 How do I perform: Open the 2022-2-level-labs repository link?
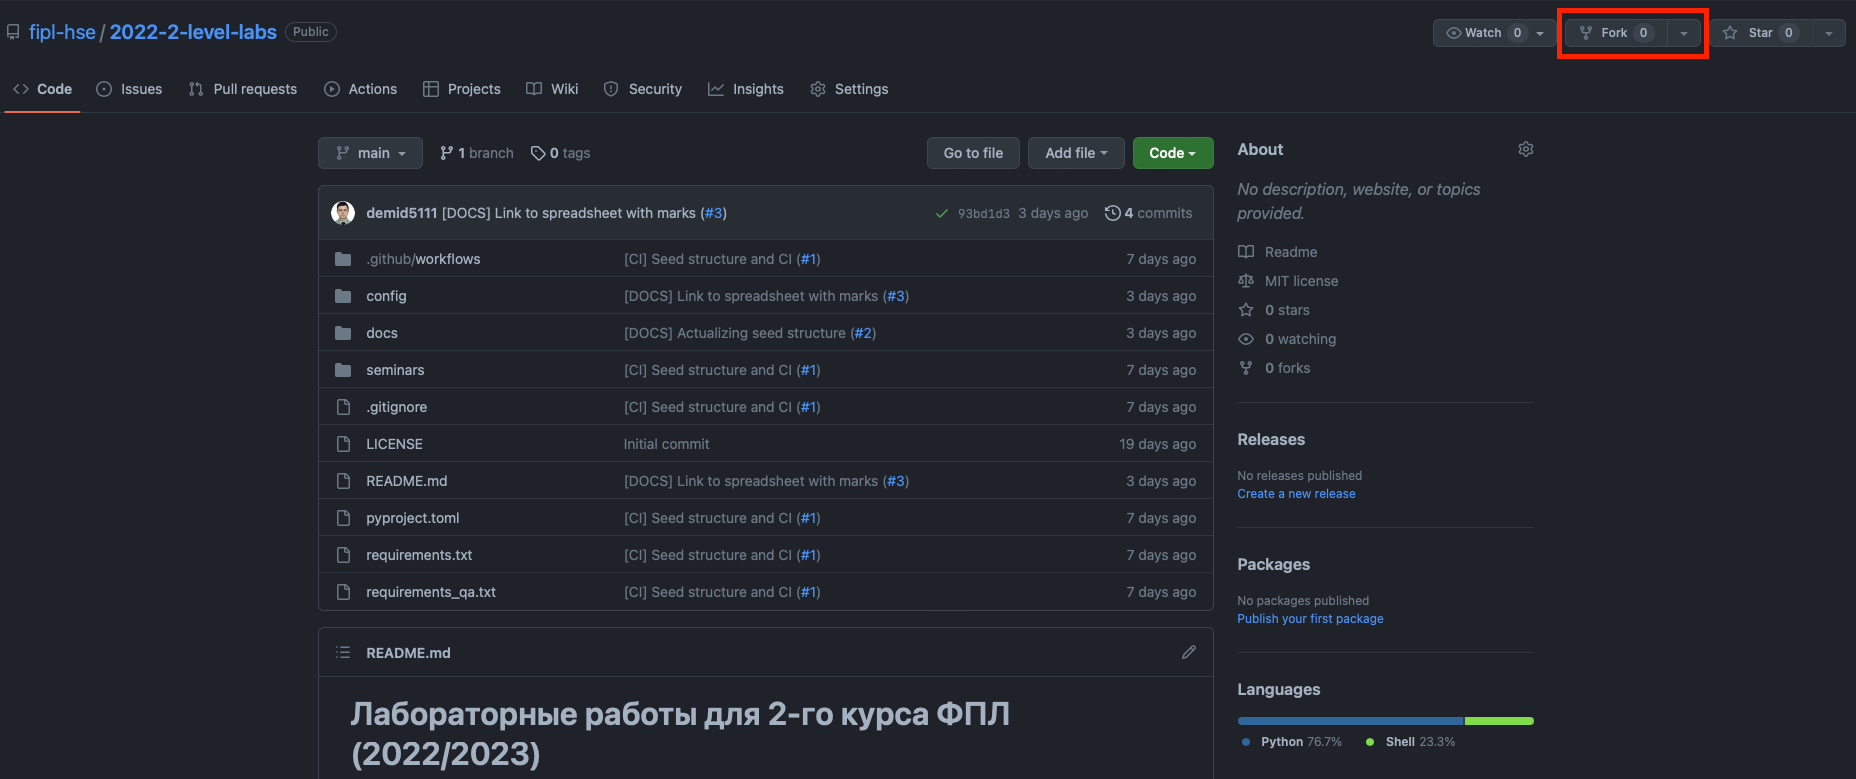coord(193,32)
